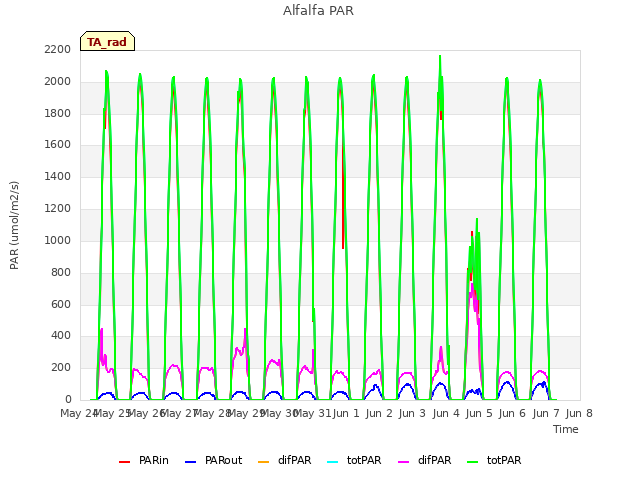Click the 800 y-axis tick label
Image resolution: width=640 pixels, height=480 pixels.
tap(61, 272)
